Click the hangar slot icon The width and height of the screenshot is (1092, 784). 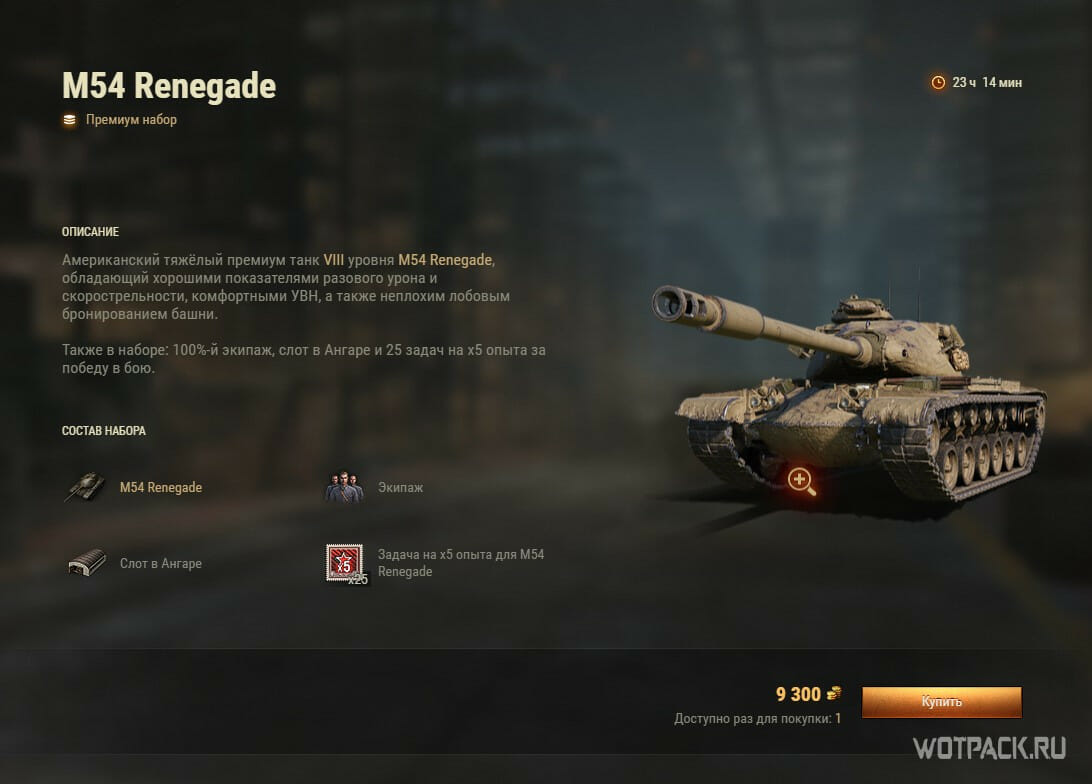[x=86, y=563]
